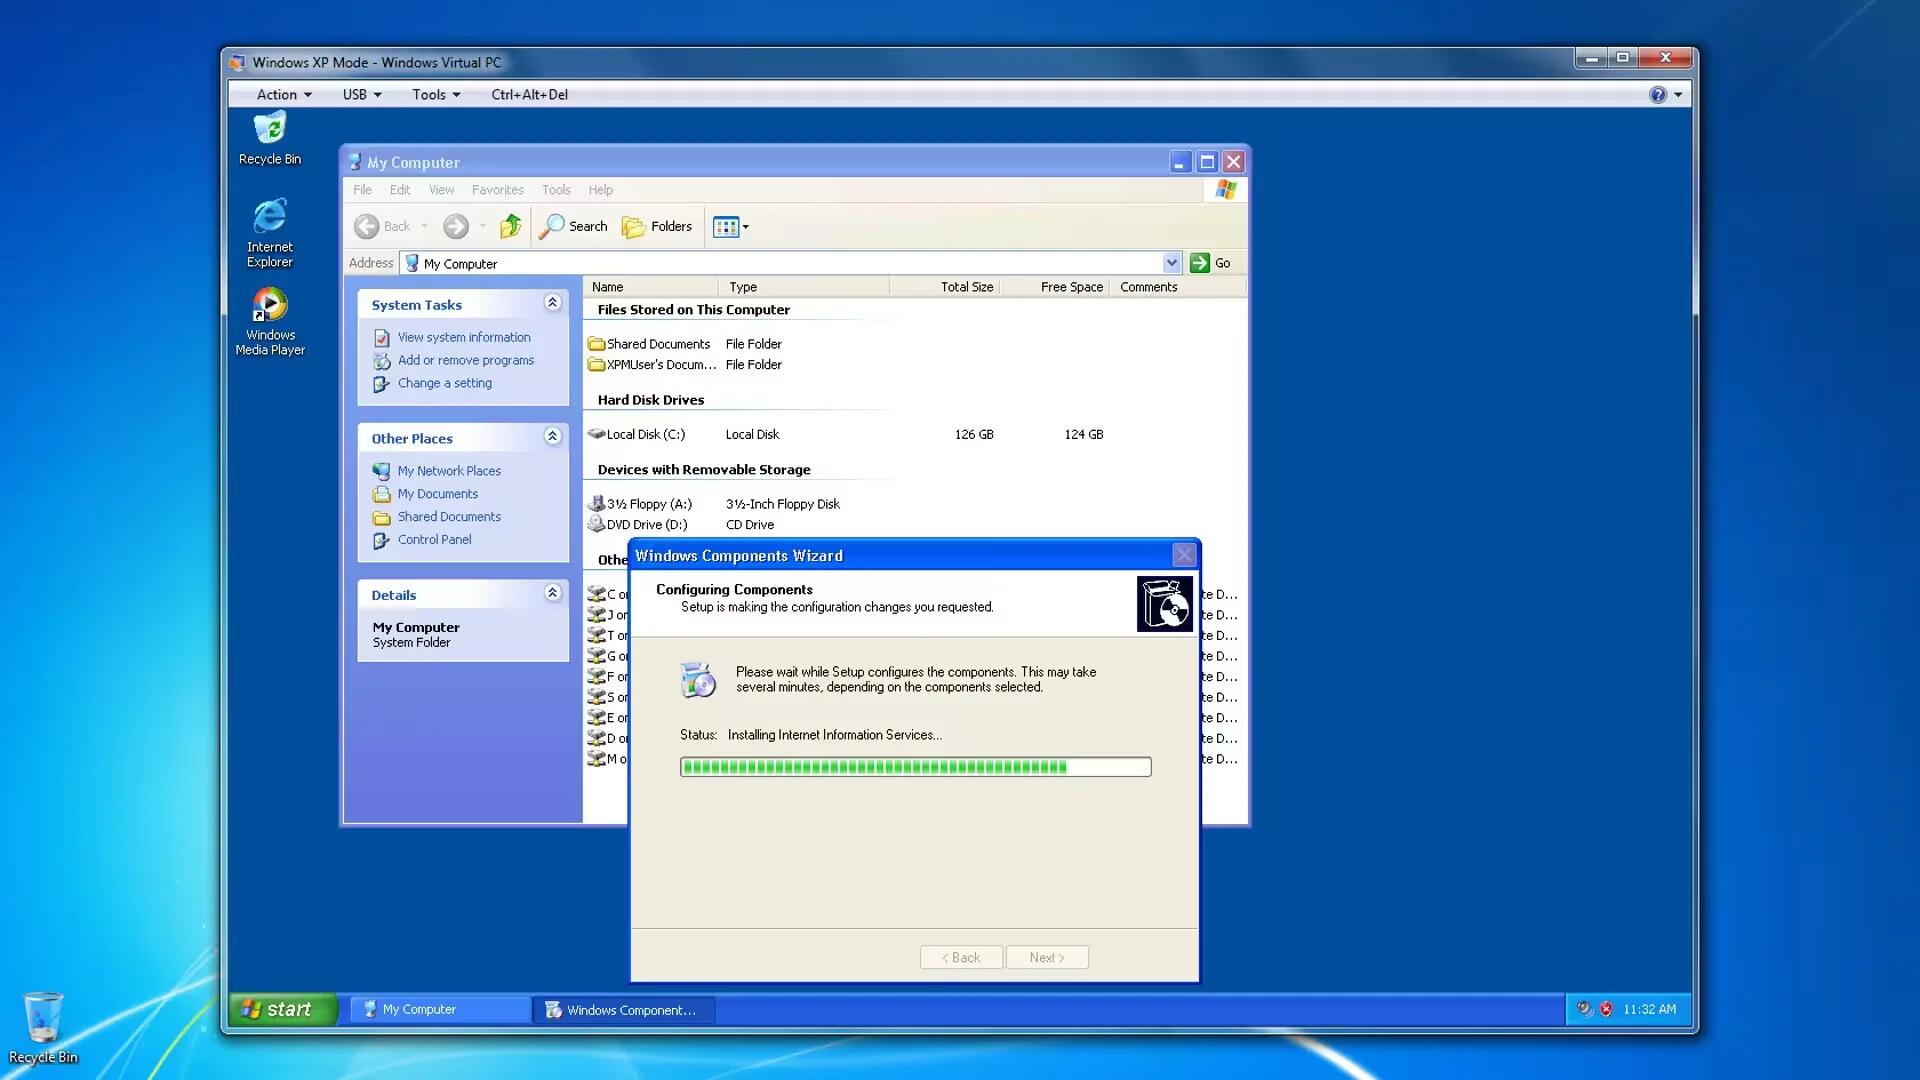Click the Up folder toolbar icon
The height and width of the screenshot is (1080, 1920).
[x=510, y=226]
